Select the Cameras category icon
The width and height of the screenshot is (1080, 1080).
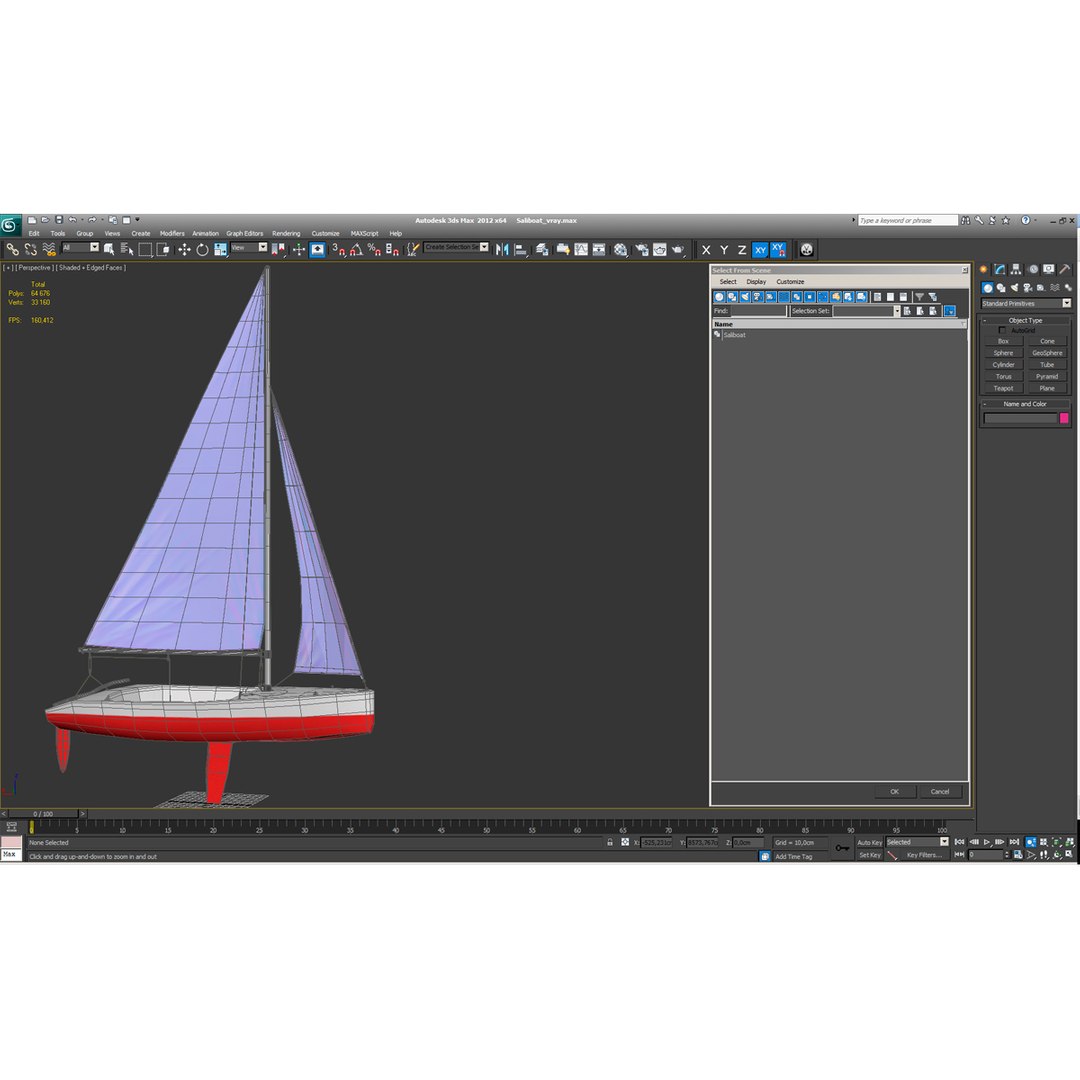click(x=1027, y=288)
